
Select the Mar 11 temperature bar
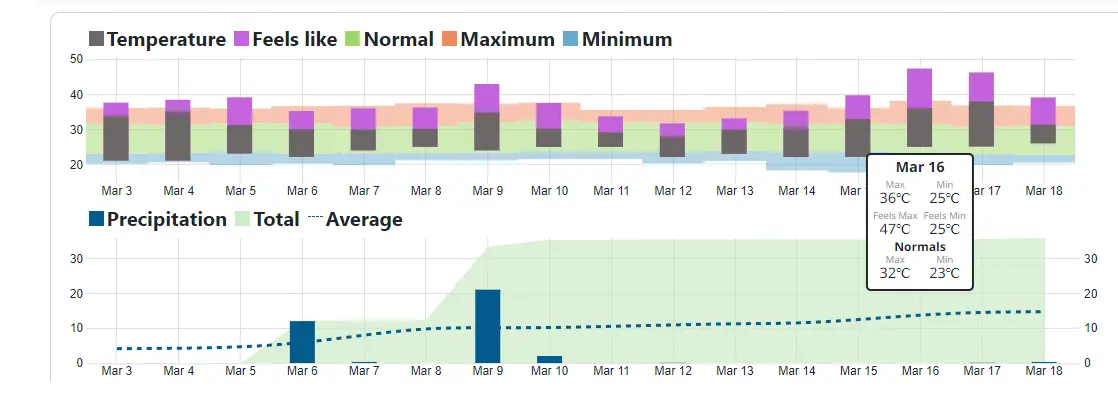[x=610, y=140]
